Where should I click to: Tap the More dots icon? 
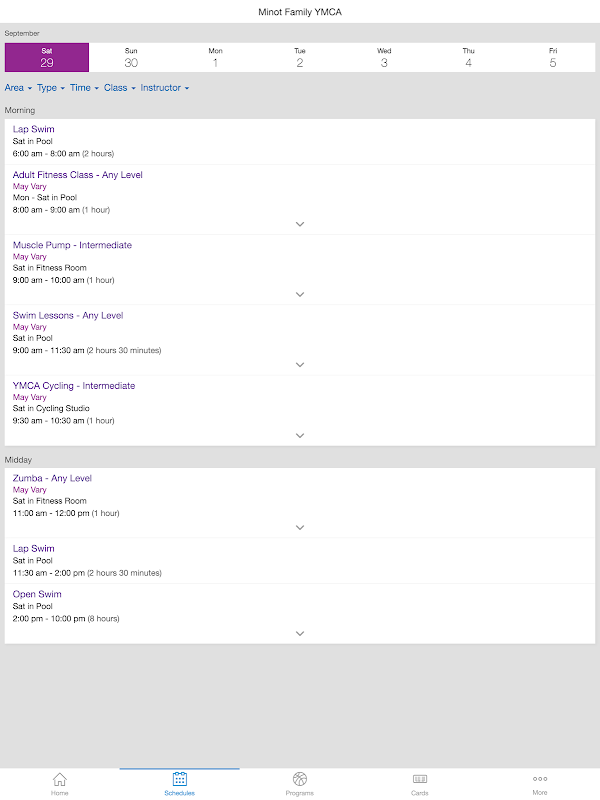[540, 779]
